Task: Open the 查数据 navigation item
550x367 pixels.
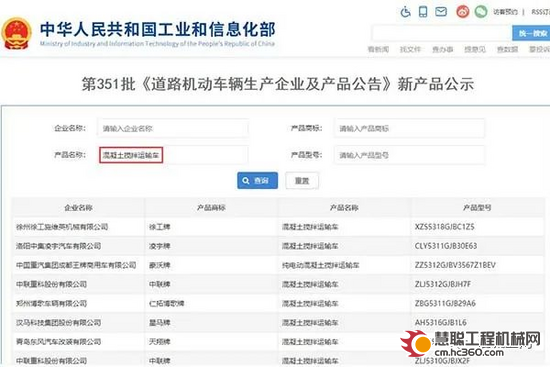Action: pos(507,49)
